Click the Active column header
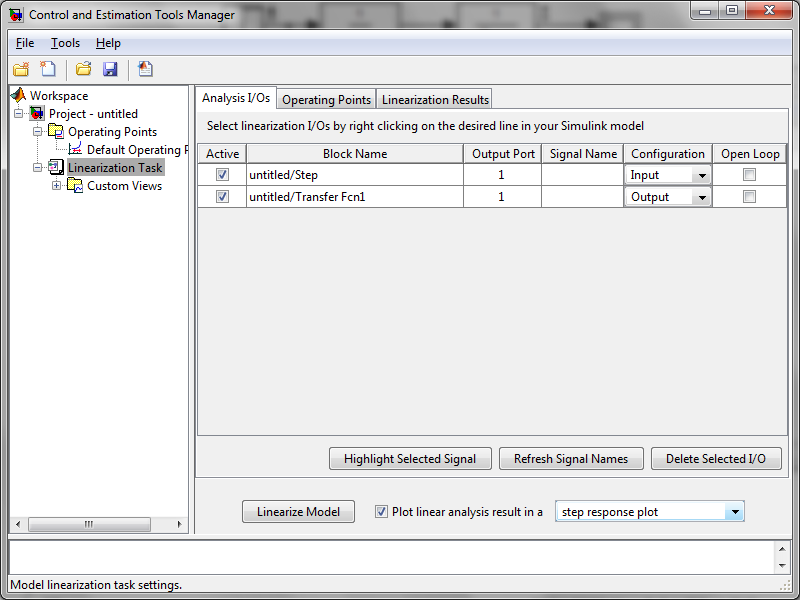 222,154
